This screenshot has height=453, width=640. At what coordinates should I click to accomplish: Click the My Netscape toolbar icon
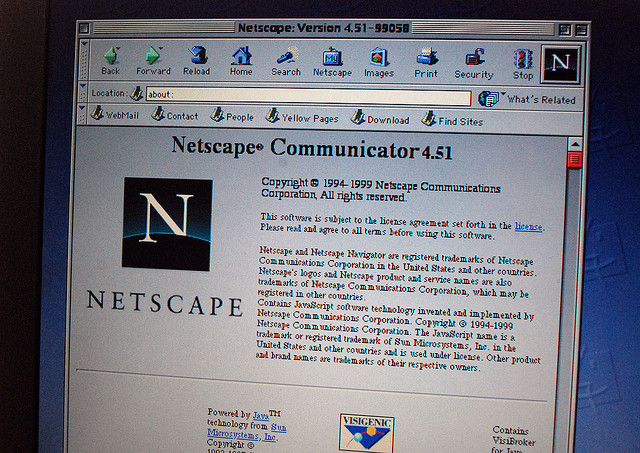pos(333,62)
